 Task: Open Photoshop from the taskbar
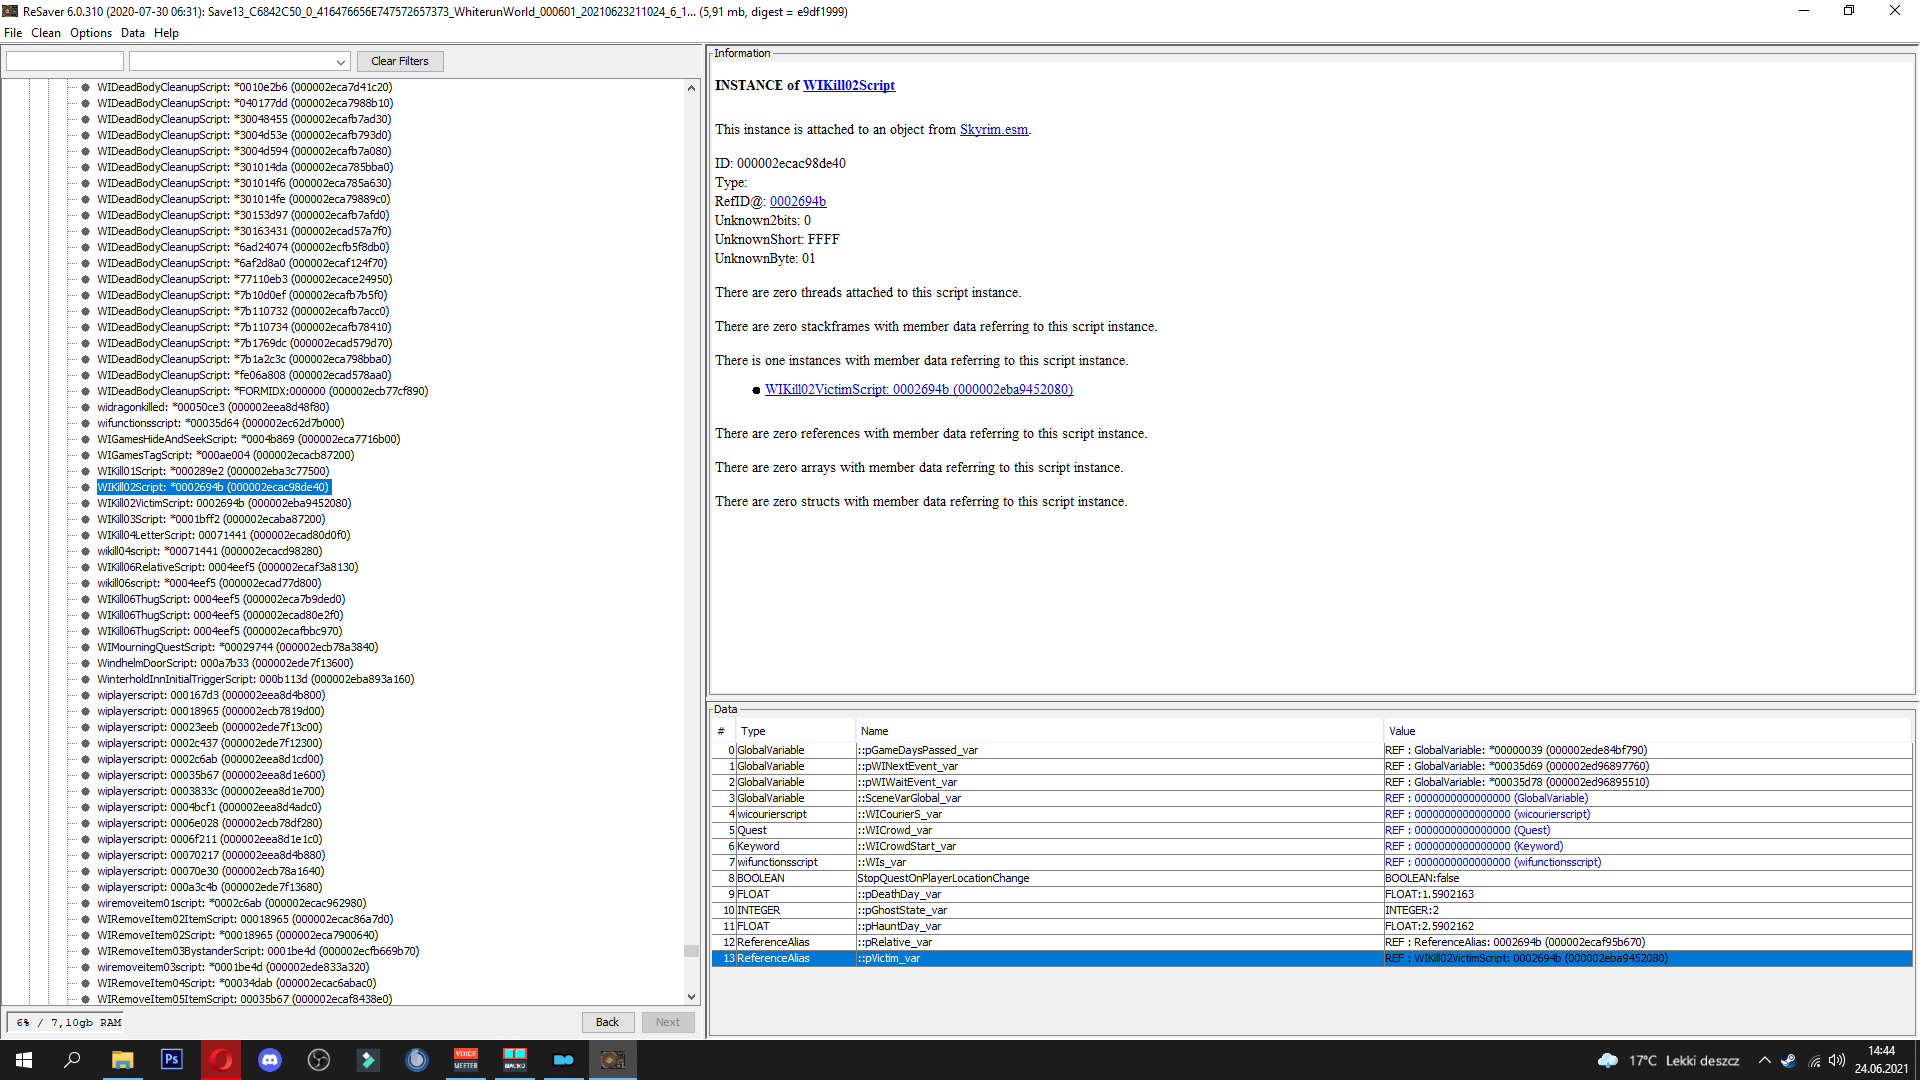[x=172, y=1060]
